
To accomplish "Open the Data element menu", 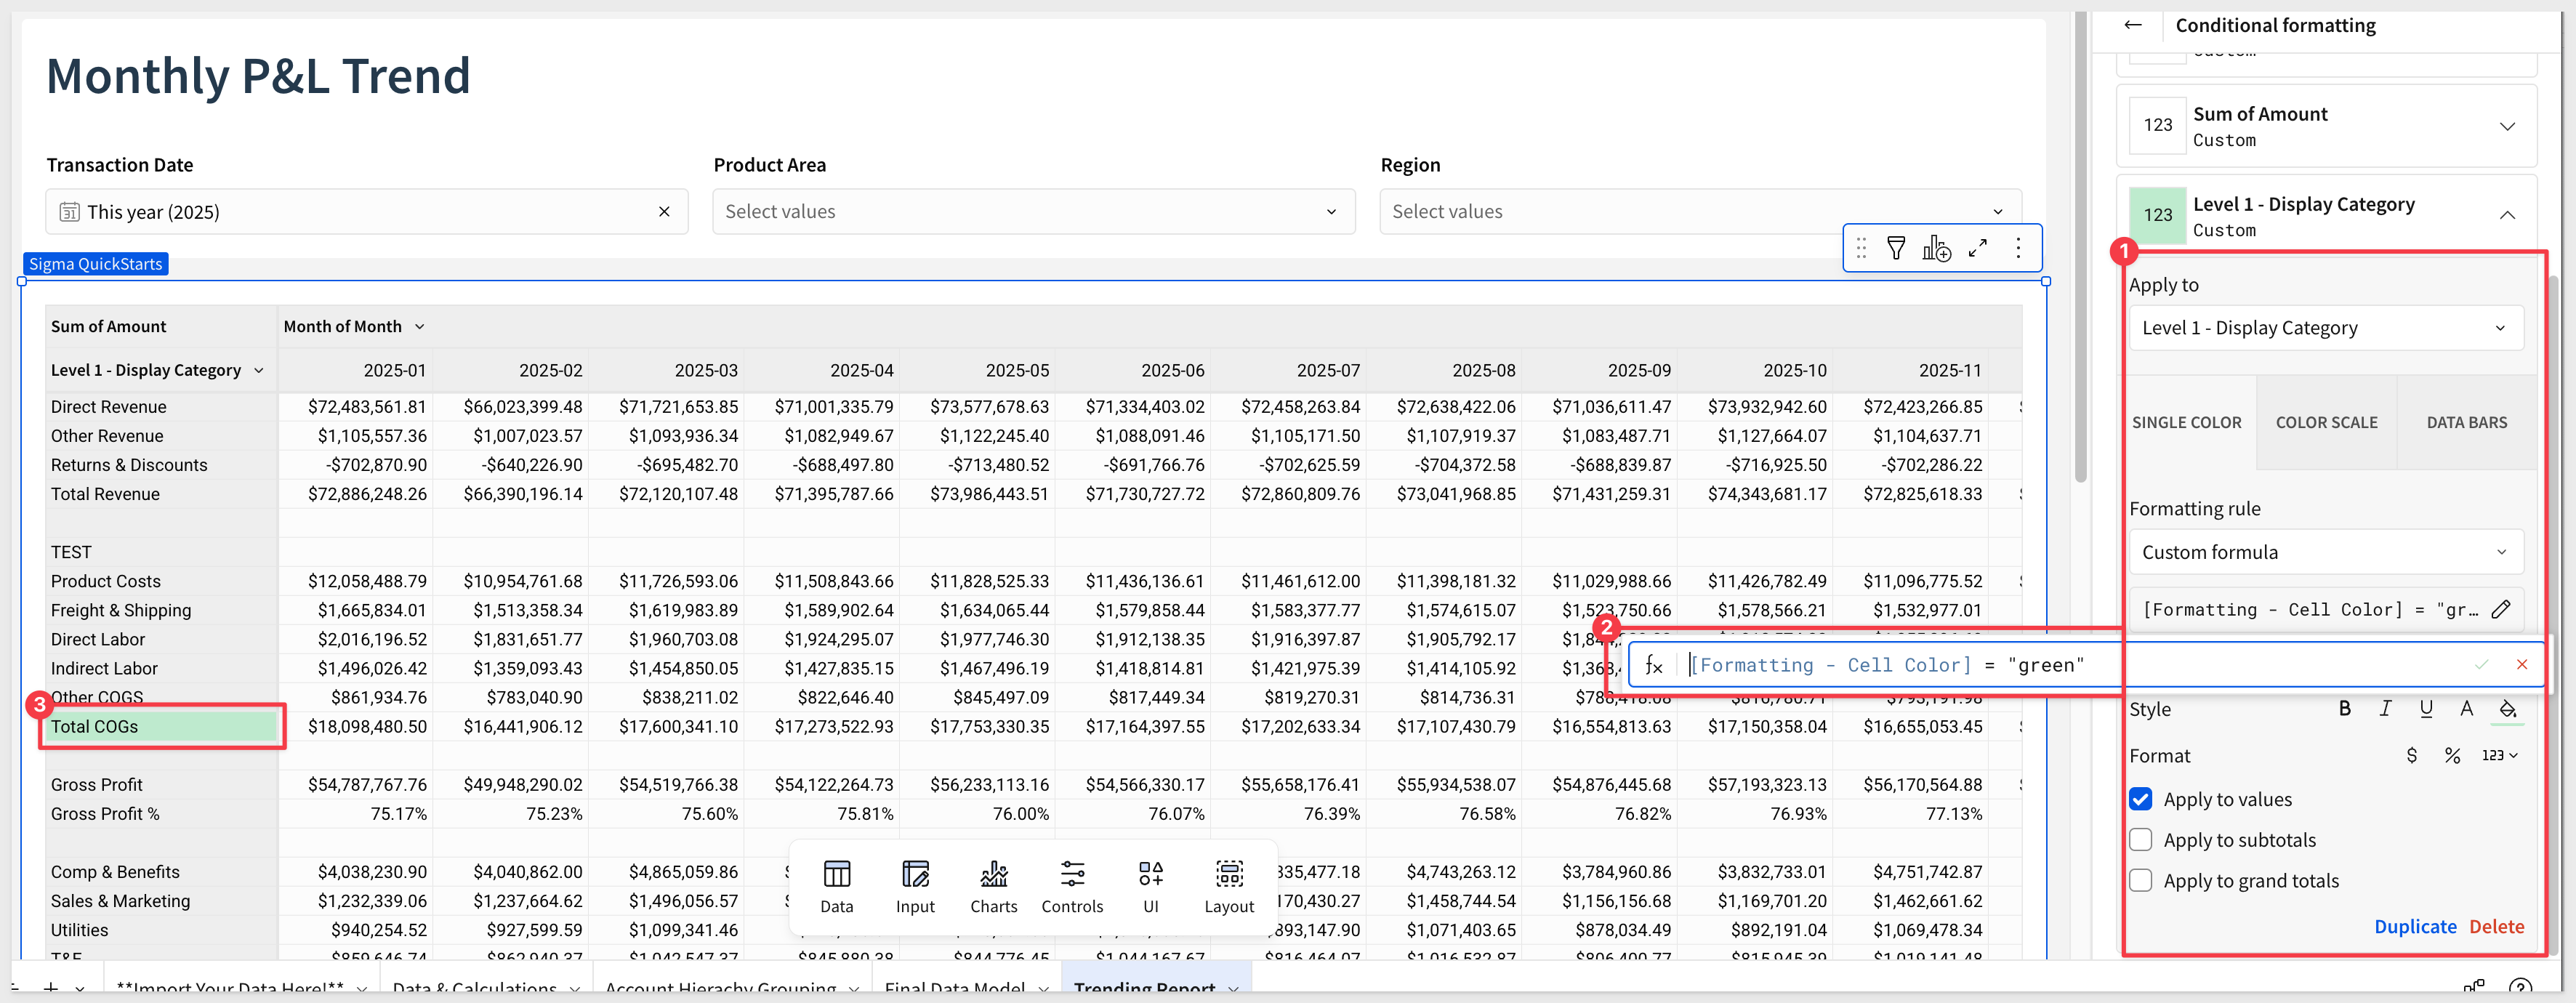I will point(836,886).
